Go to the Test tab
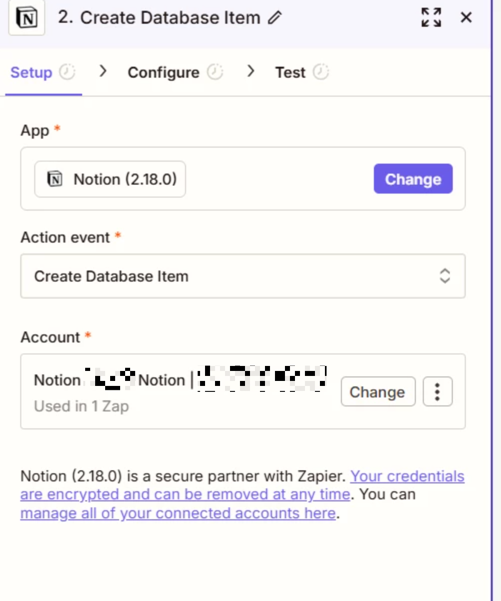501x601 pixels. pyautogui.click(x=290, y=72)
